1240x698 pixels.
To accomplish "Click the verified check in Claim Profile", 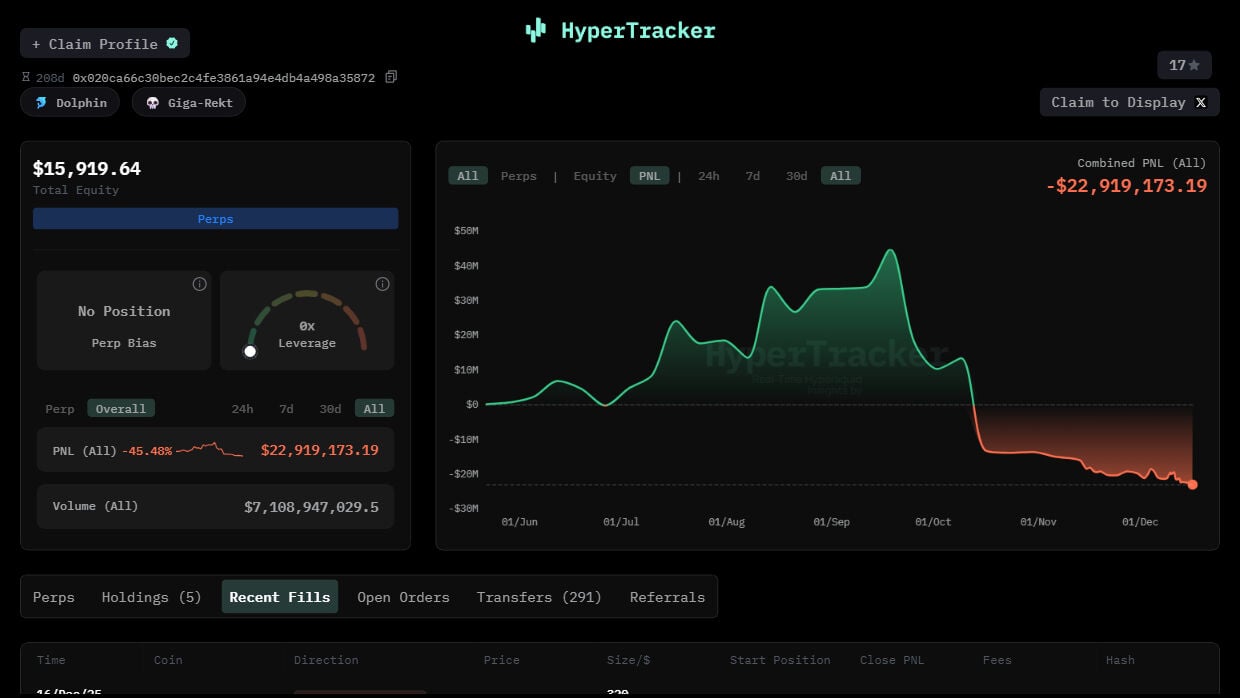I will (172, 44).
